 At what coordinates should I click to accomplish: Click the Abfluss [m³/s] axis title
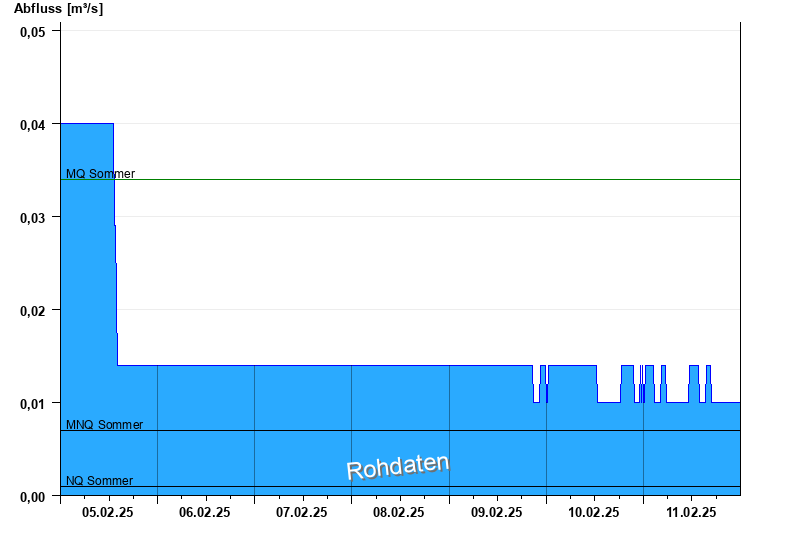(58, 9)
